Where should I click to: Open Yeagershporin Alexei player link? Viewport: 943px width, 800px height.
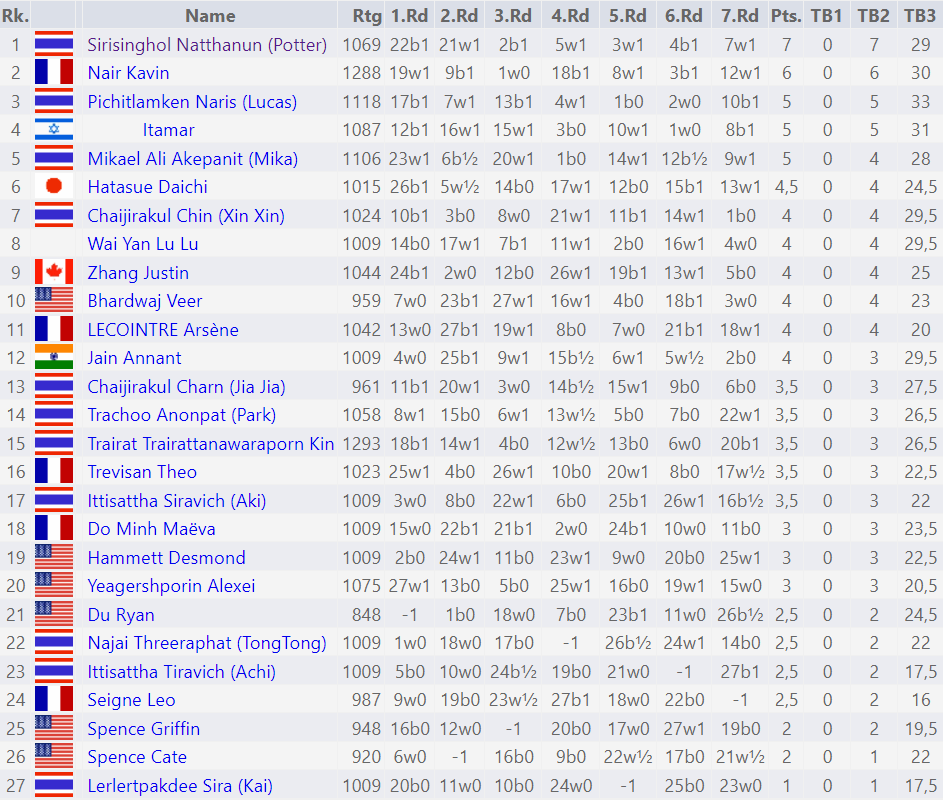click(171, 586)
